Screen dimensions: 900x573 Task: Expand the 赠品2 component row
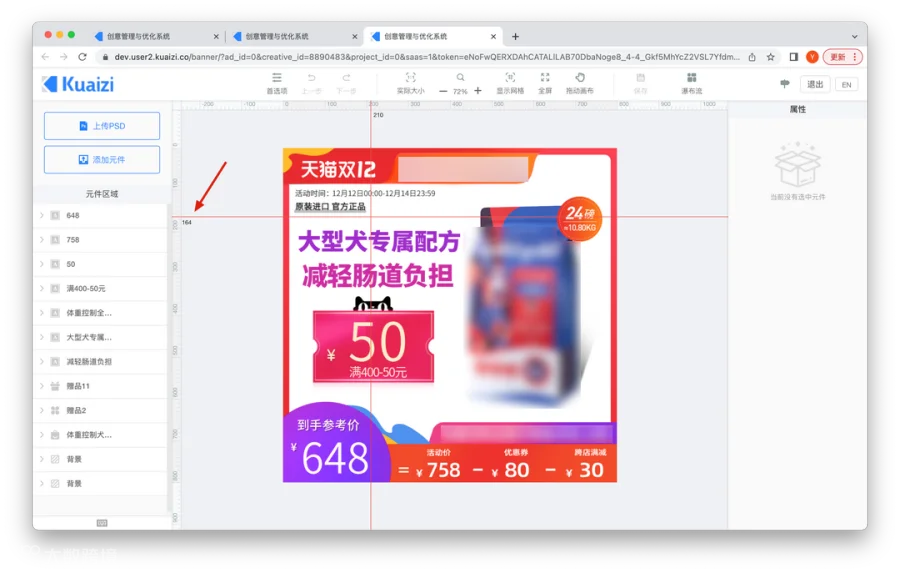42,410
